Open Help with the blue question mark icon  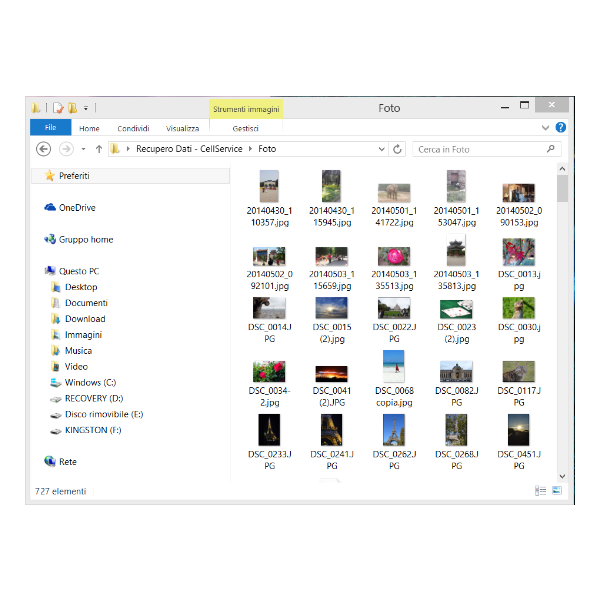(561, 127)
